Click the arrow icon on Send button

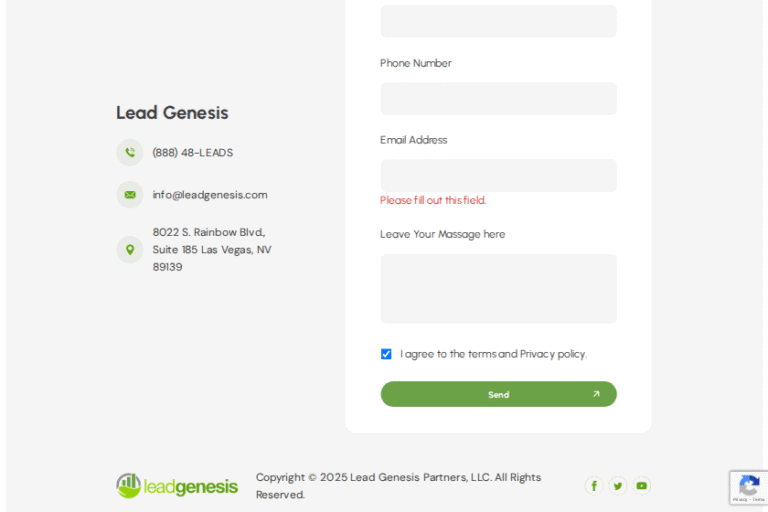click(x=596, y=394)
